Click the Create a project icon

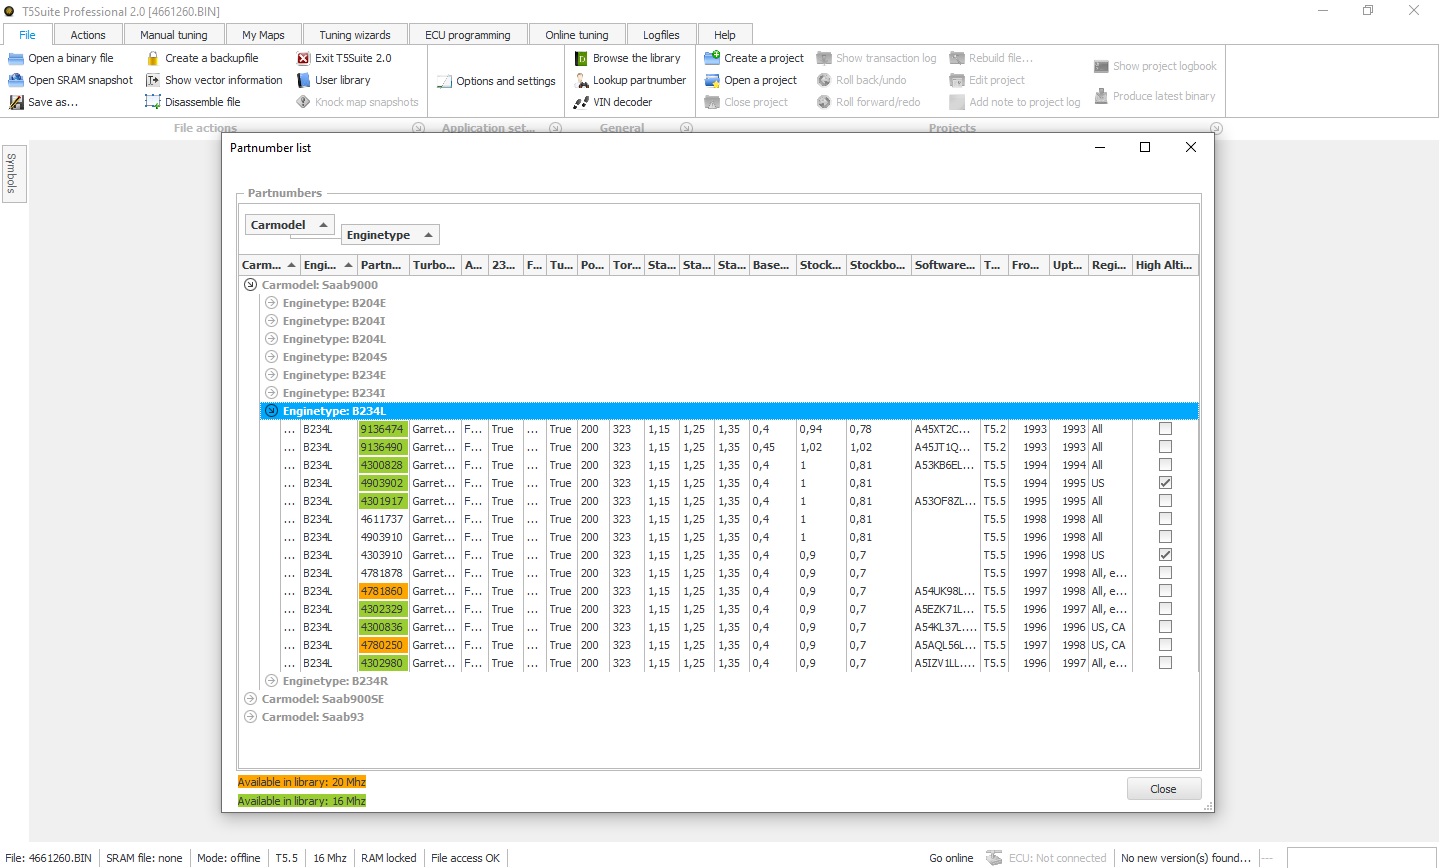pyautogui.click(x=712, y=58)
